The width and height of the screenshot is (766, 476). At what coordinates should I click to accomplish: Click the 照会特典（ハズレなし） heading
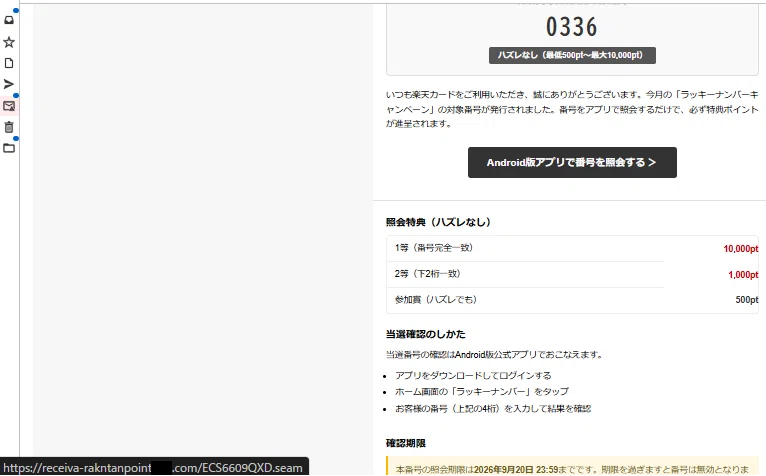[x=438, y=222]
